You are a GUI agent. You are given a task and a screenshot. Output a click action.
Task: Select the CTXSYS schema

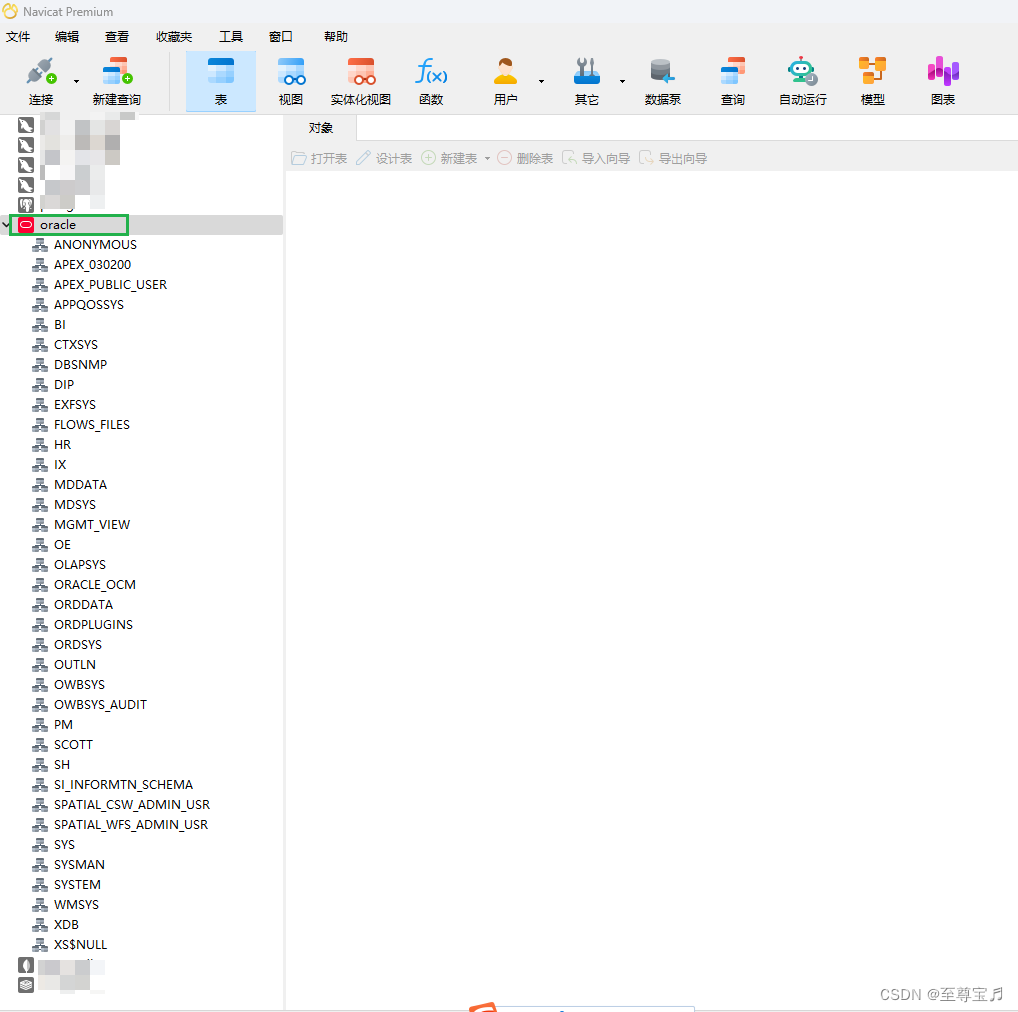[x=76, y=345]
